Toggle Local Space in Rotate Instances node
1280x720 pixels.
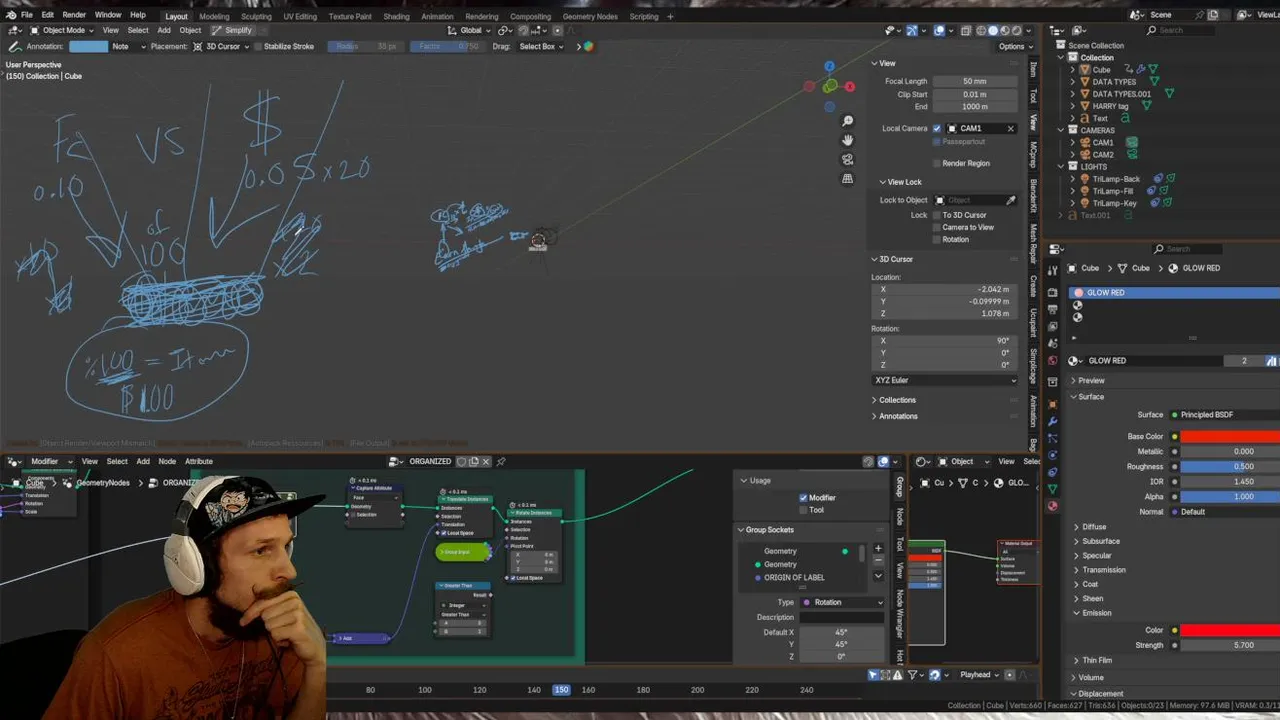click(x=514, y=578)
